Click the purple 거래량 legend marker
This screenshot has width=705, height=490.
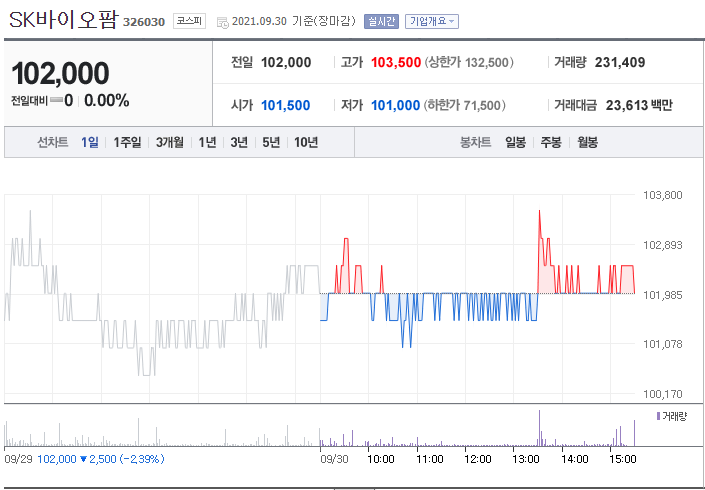pyautogui.click(x=659, y=416)
